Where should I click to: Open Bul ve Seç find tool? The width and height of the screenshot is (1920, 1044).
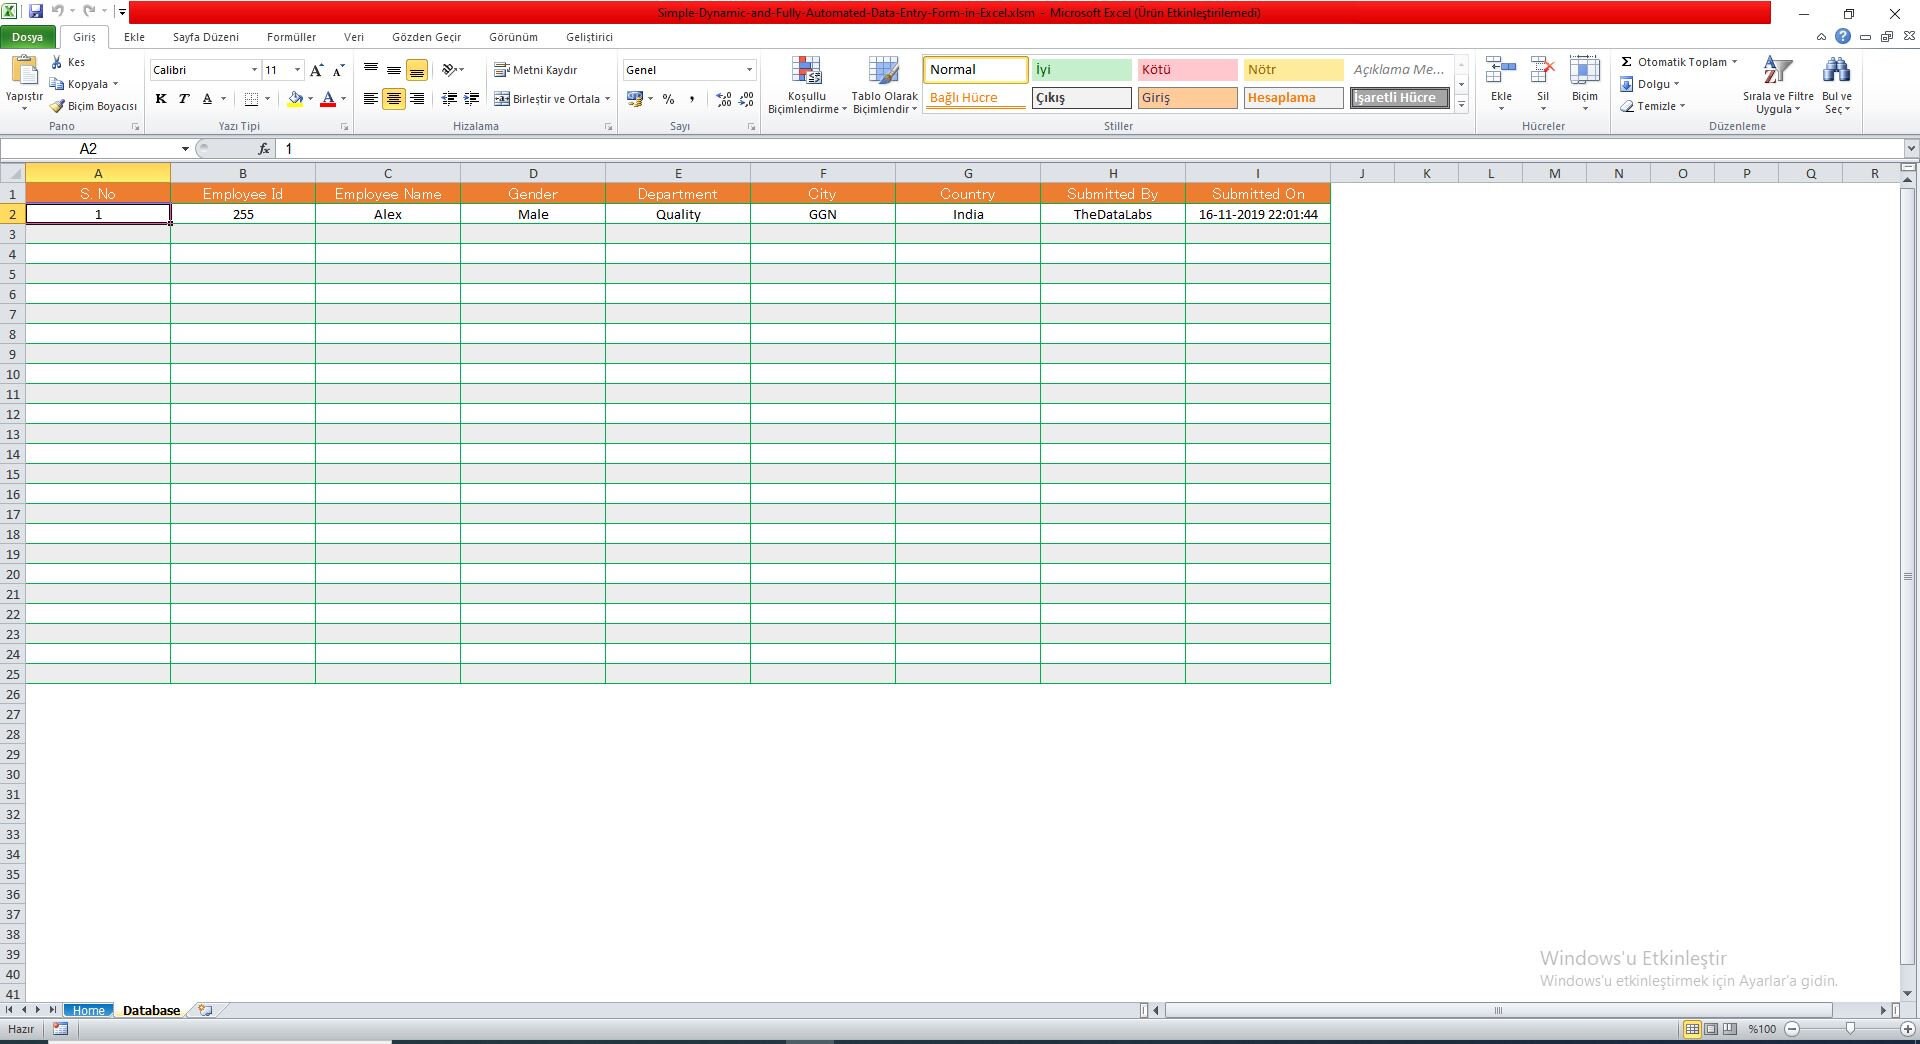1837,85
